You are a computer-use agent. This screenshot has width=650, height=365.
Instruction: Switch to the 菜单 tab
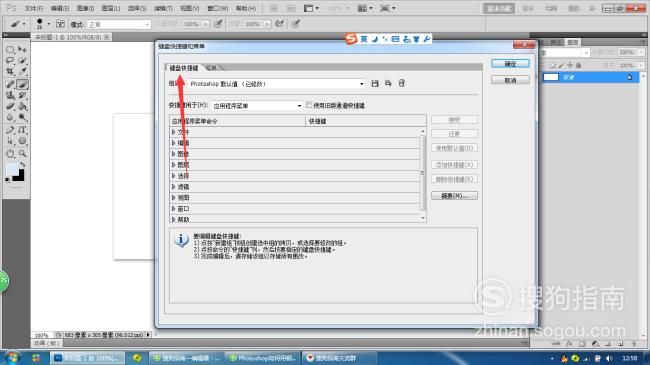click(x=211, y=68)
